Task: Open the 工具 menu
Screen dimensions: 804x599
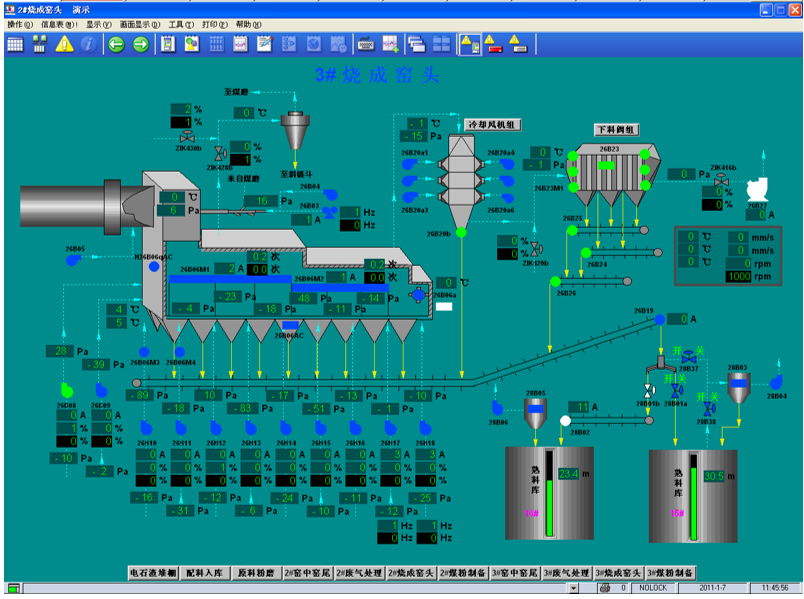Action: click(181, 24)
